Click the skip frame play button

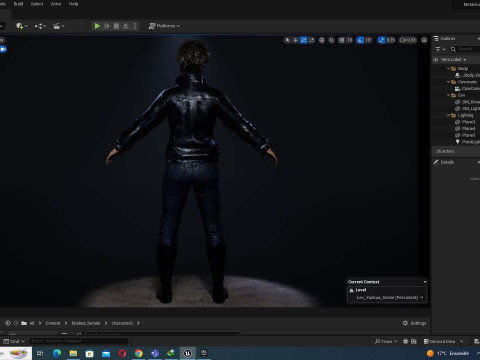(107, 26)
